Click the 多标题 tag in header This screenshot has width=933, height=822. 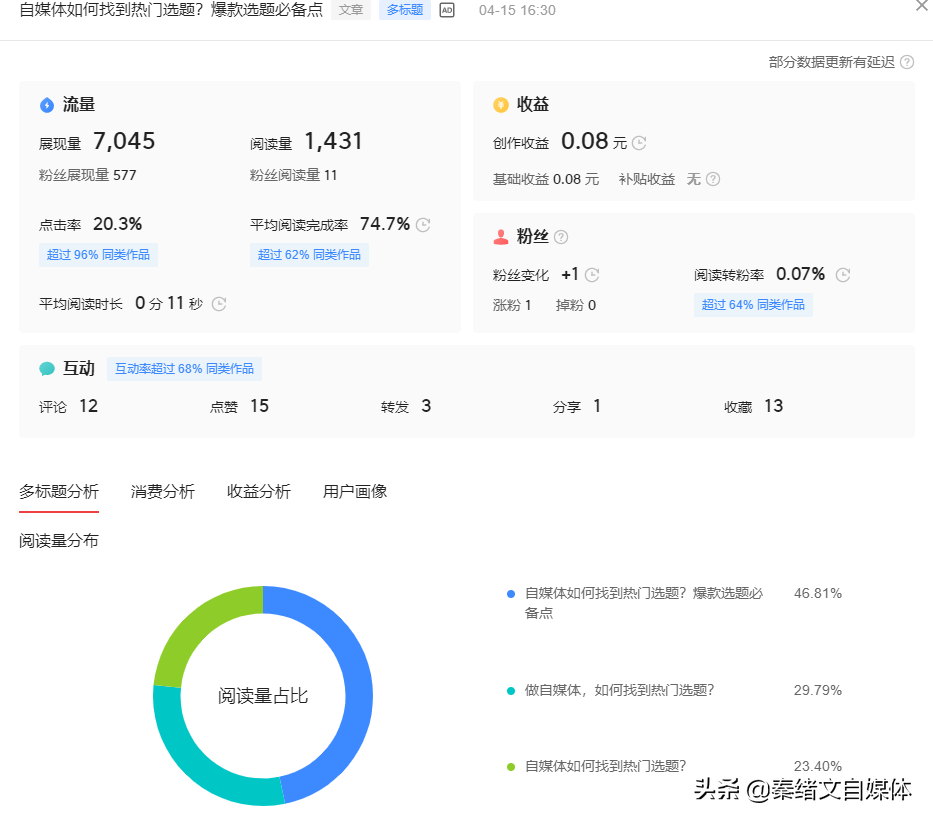[404, 10]
